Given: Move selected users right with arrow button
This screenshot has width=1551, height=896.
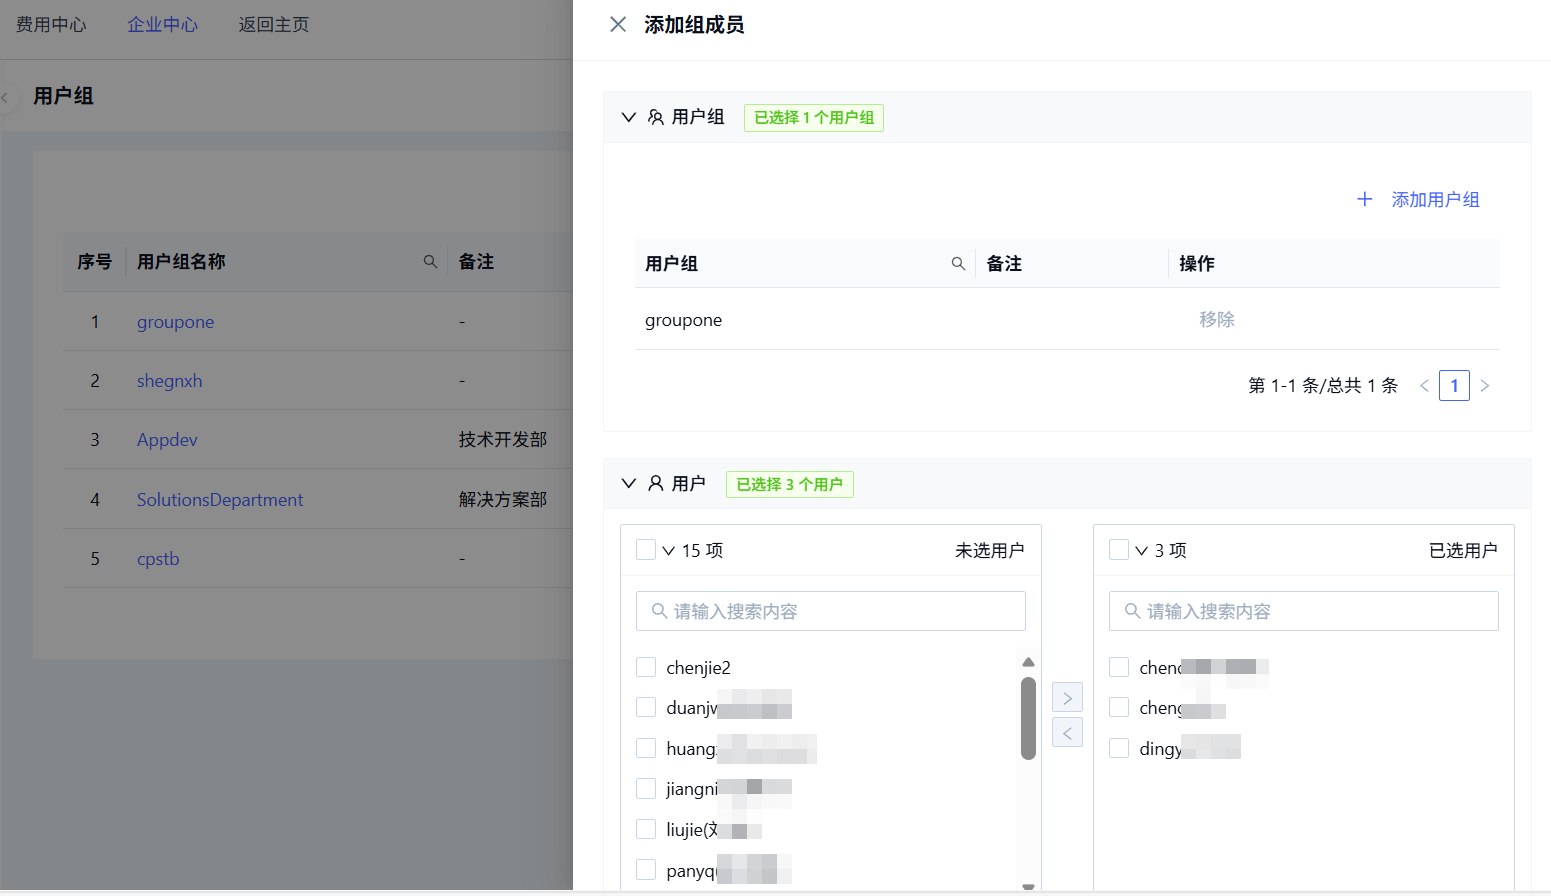Looking at the screenshot, I should click(x=1067, y=698).
